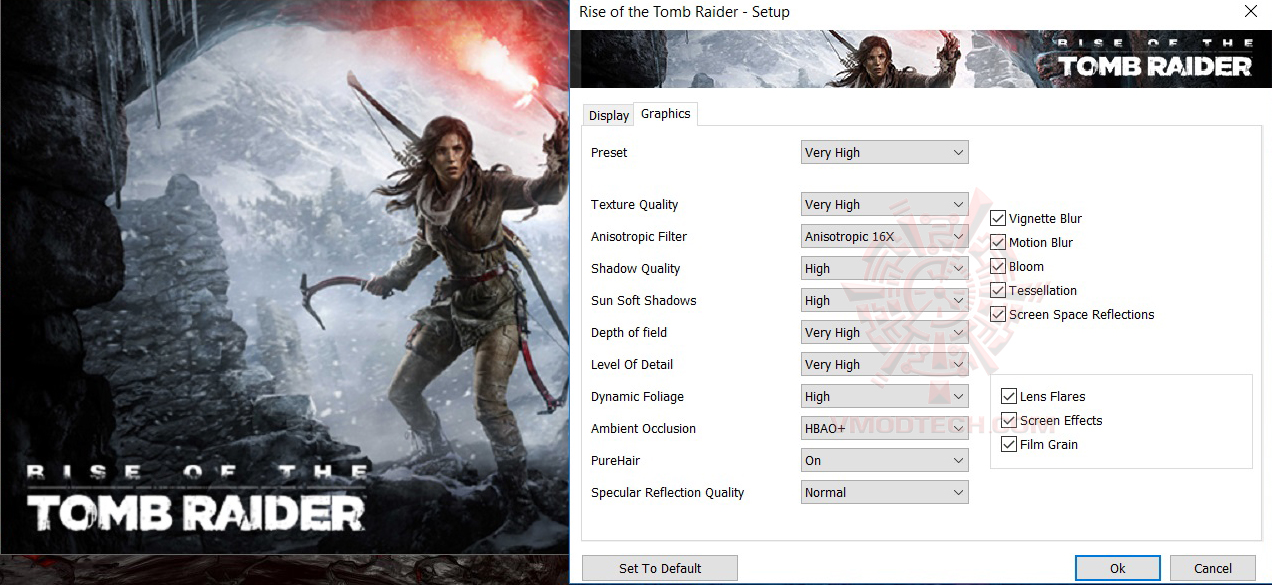Click the 'Anisotropic Filter' label

point(639,236)
